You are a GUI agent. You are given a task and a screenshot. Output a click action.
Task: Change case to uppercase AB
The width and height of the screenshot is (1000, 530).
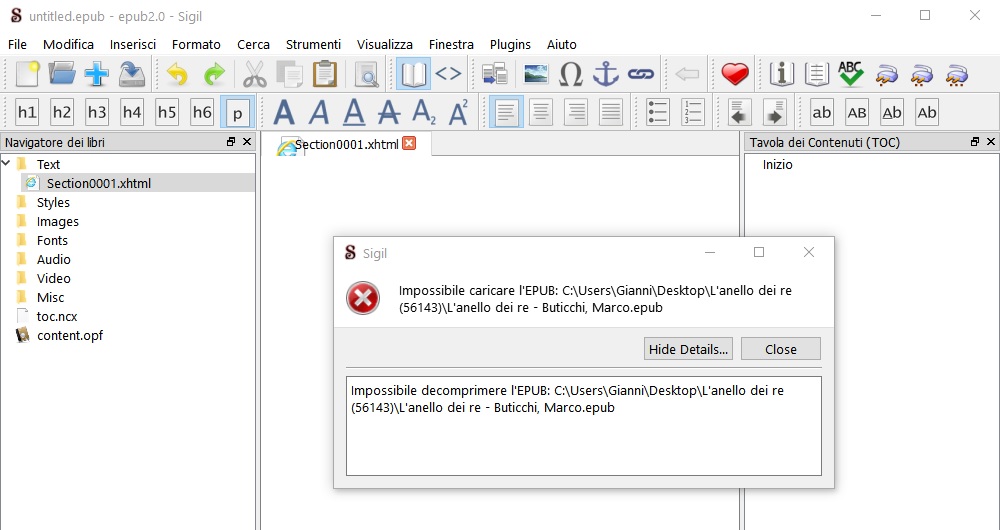pos(857,112)
